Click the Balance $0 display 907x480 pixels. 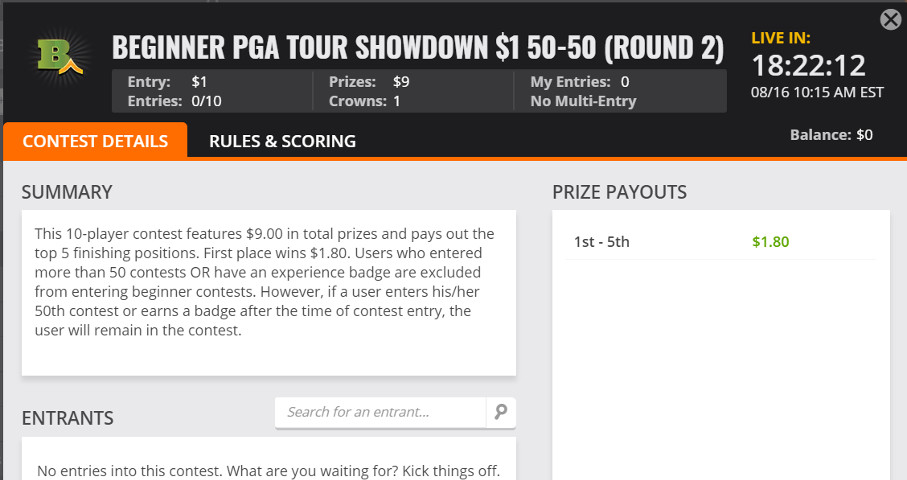[831, 135]
